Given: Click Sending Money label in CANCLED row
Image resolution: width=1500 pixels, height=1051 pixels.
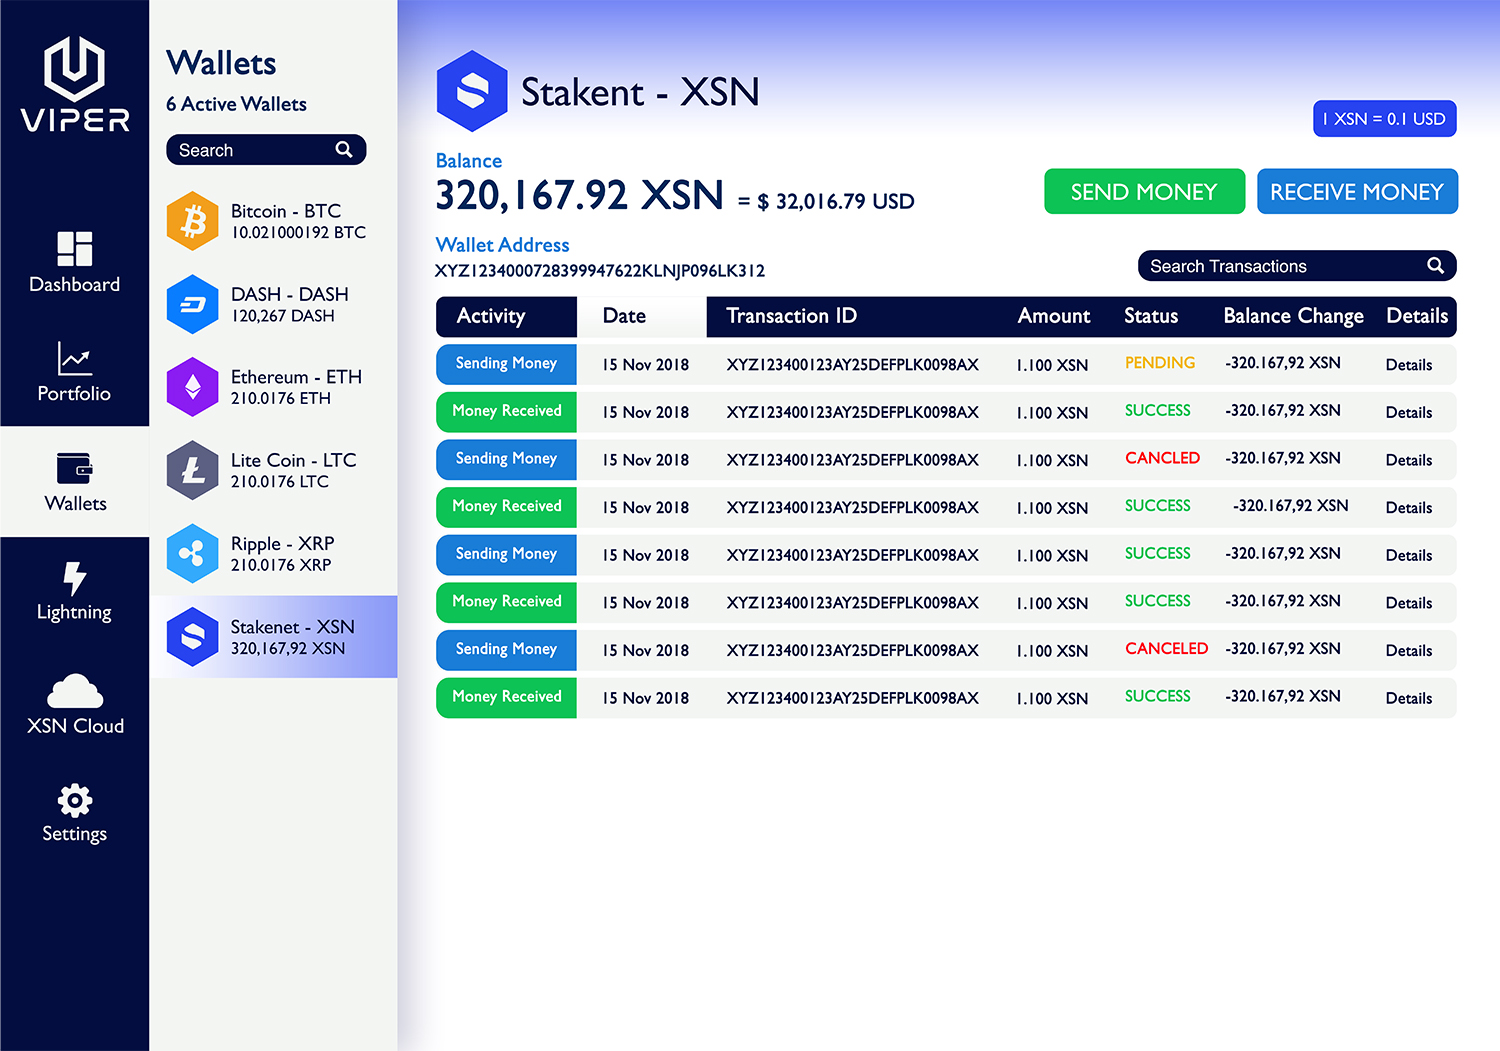Looking at the screenshot, I should (x=506, y=459).
